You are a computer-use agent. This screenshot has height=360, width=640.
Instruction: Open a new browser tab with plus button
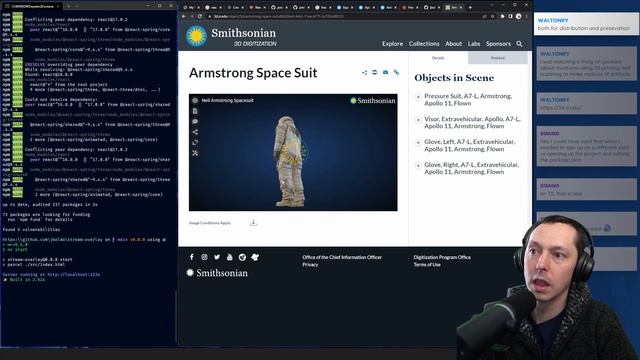click(x=470, y=7)
